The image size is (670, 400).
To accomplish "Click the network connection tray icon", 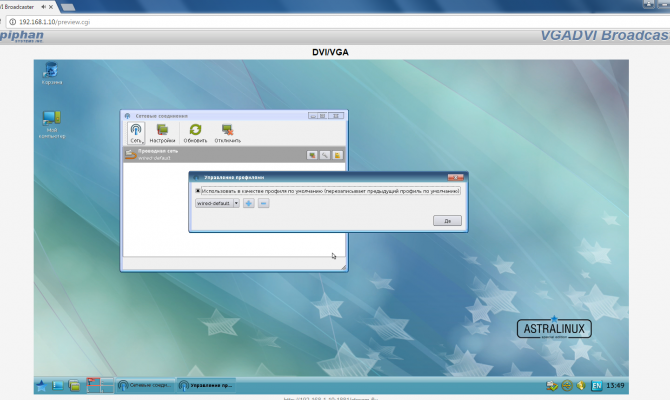I will (552, 386).
